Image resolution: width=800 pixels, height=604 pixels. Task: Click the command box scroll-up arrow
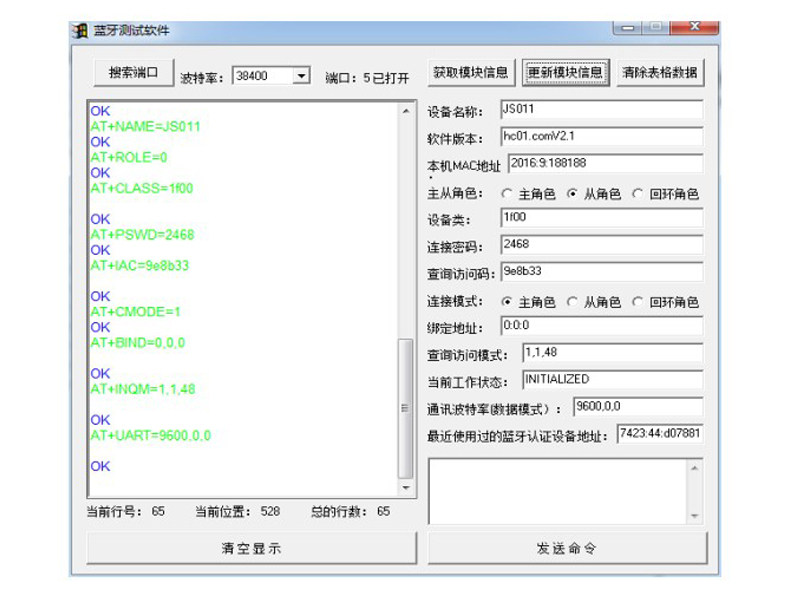tap(694, 467)
